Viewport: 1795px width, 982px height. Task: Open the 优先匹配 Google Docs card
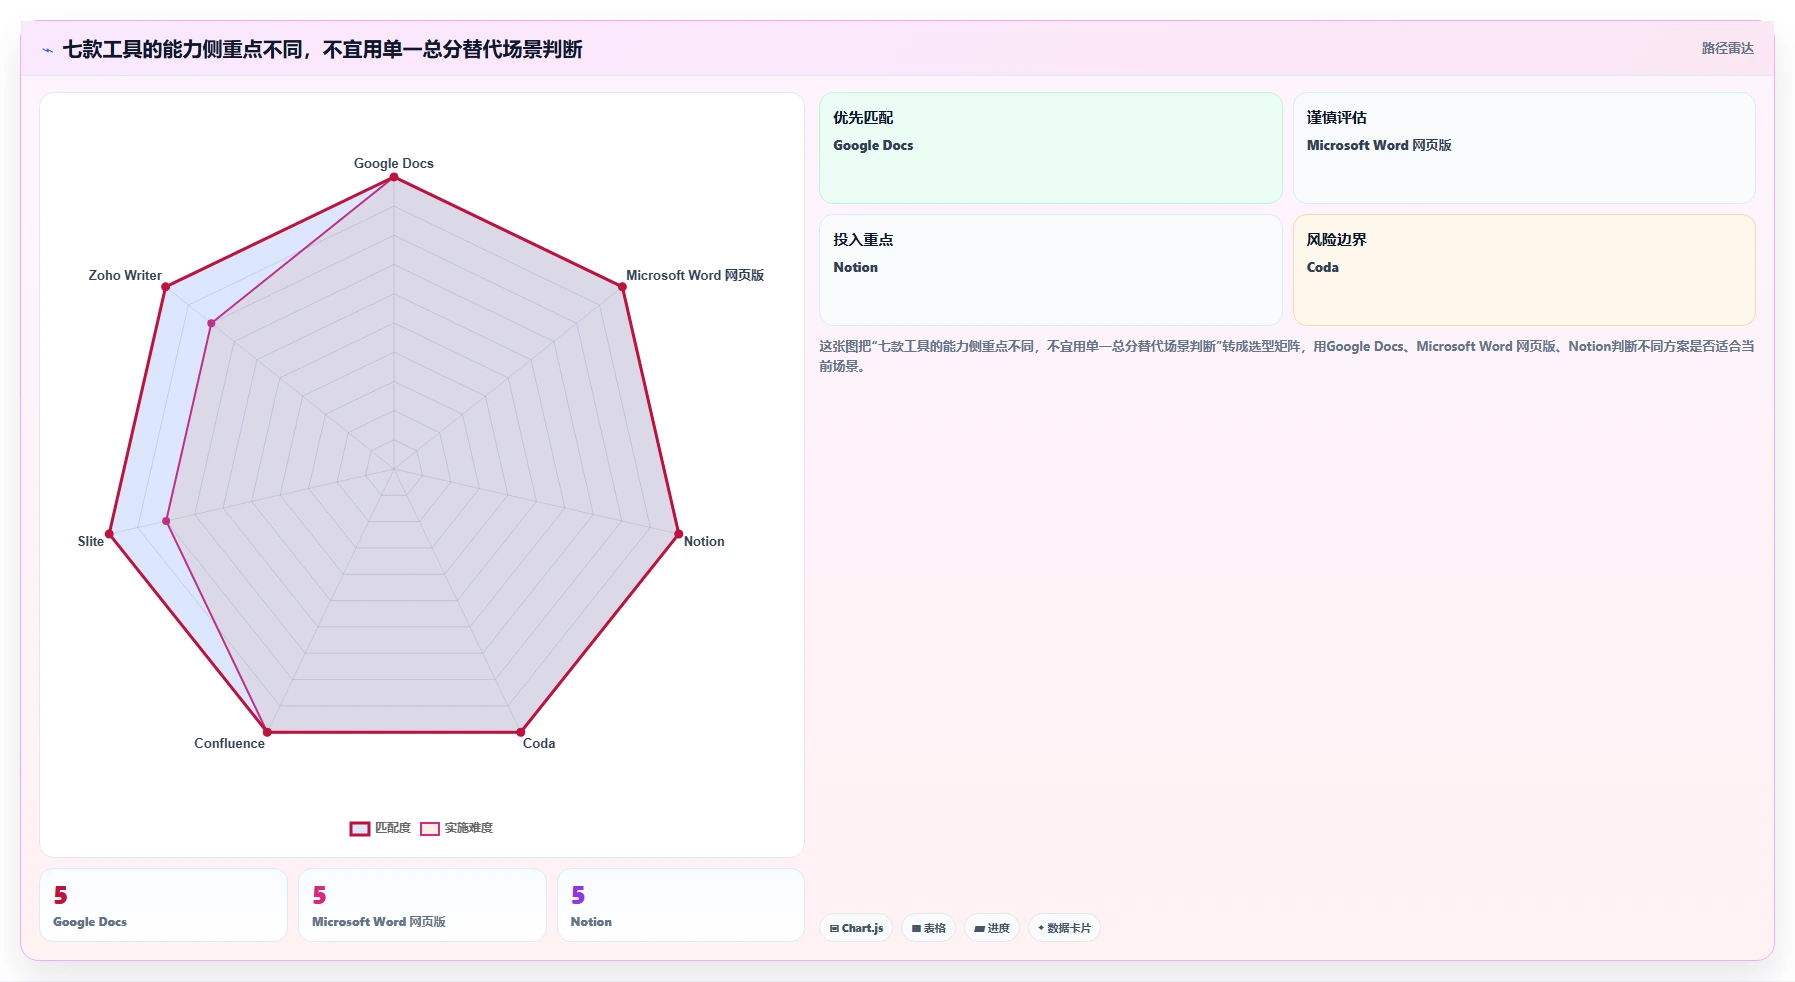[x=1050, y=148]
